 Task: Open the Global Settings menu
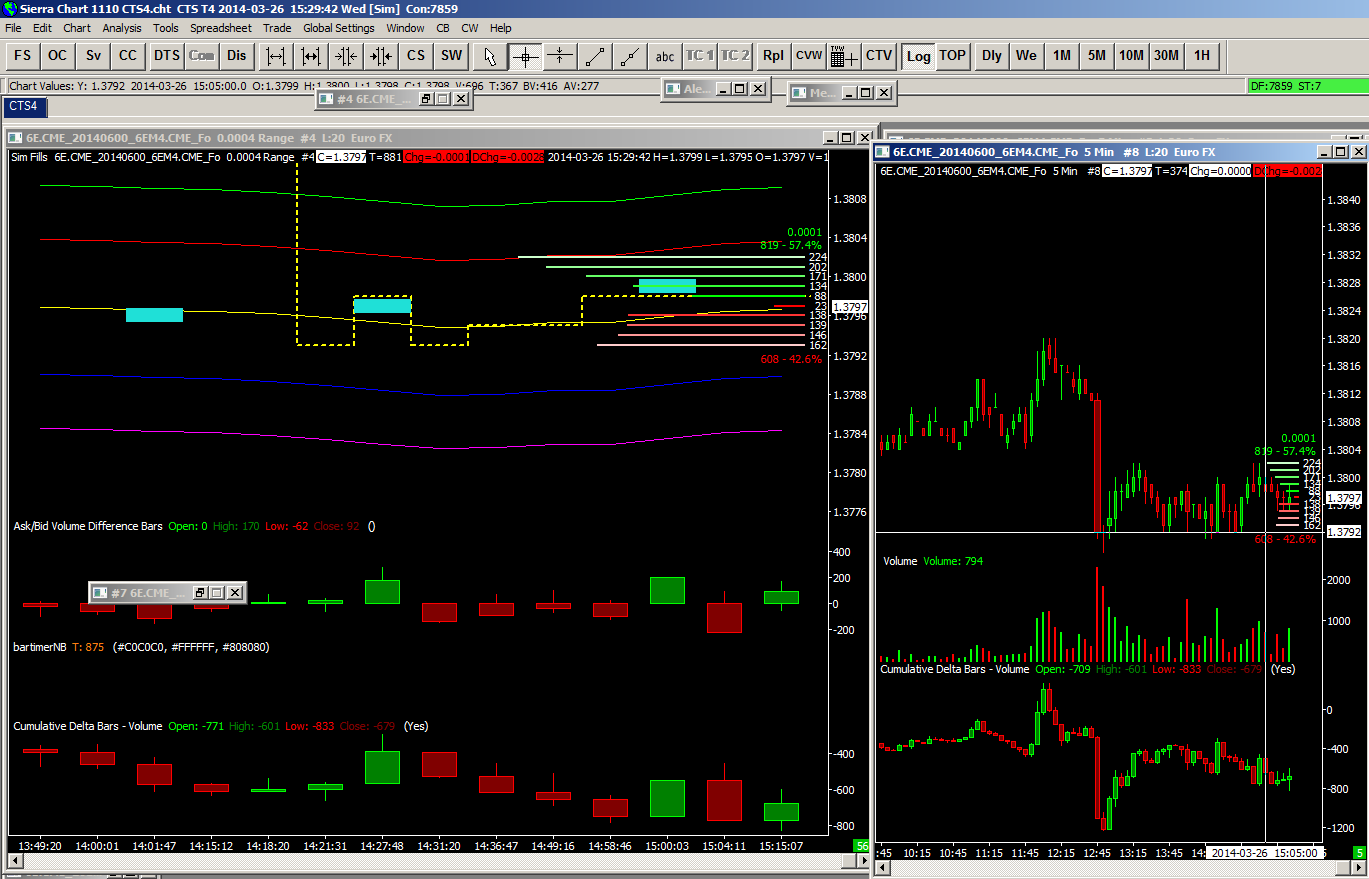(339, 28)
